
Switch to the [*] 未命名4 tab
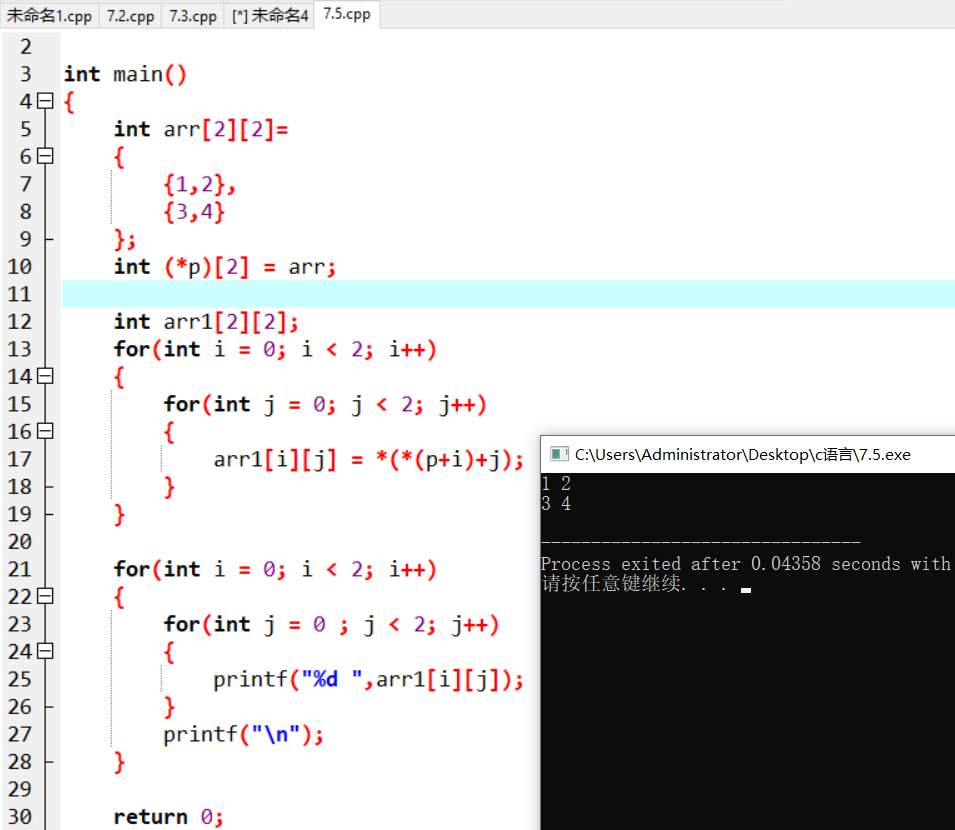pyautogui.click(x=270, y=15)
